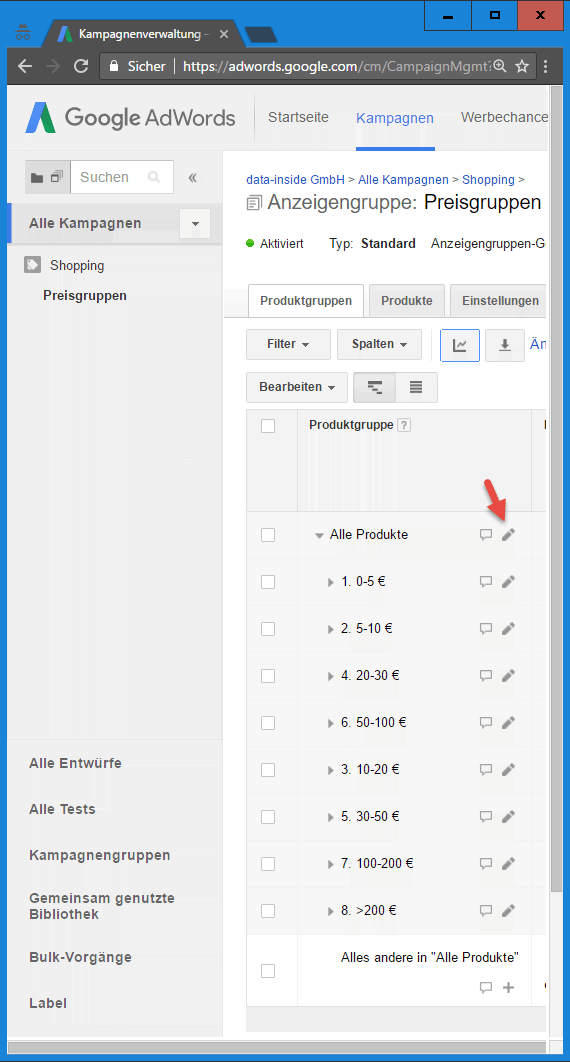Follow the data-inside GmbH breadcrumb link
Image resolution: width=570 pixels, height=1062 pixels.
[296, 179]
